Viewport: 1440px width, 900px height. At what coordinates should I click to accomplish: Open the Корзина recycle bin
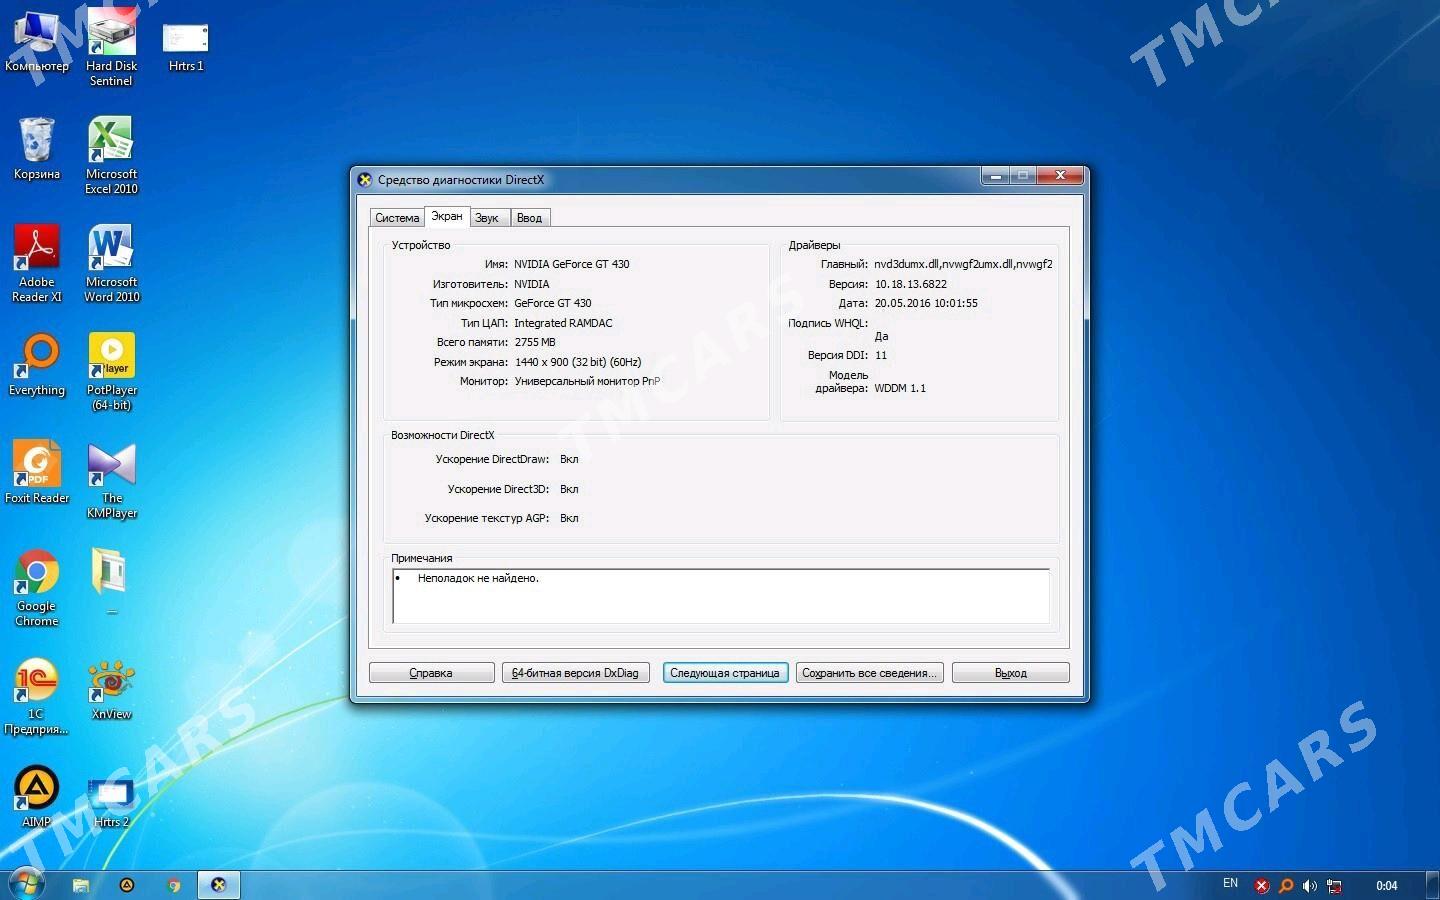[37, 148]
